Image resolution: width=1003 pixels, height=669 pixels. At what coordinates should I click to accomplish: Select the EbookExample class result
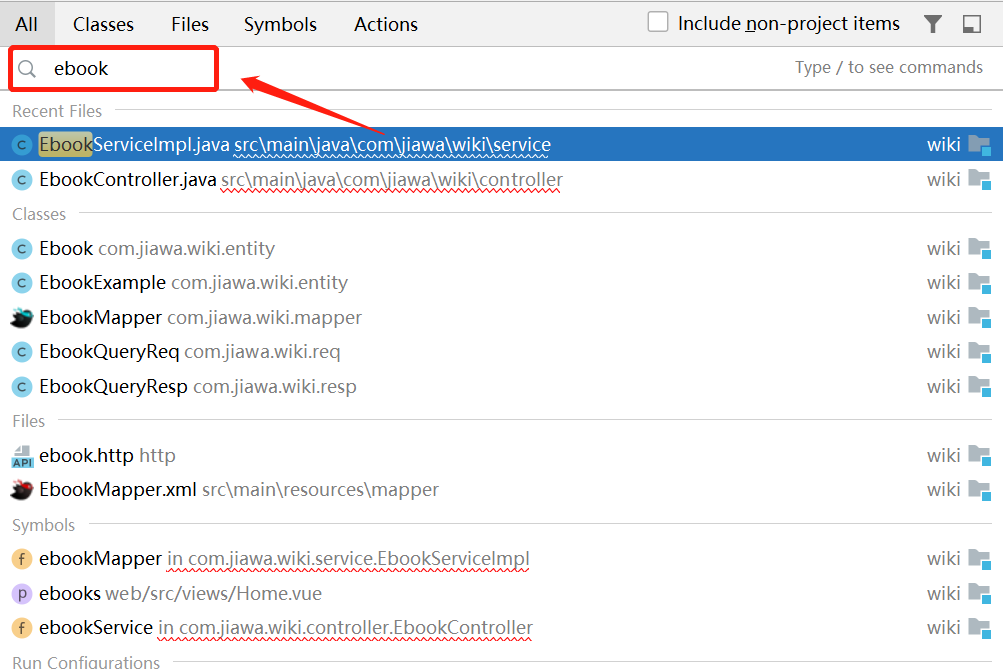coord(502,283)
